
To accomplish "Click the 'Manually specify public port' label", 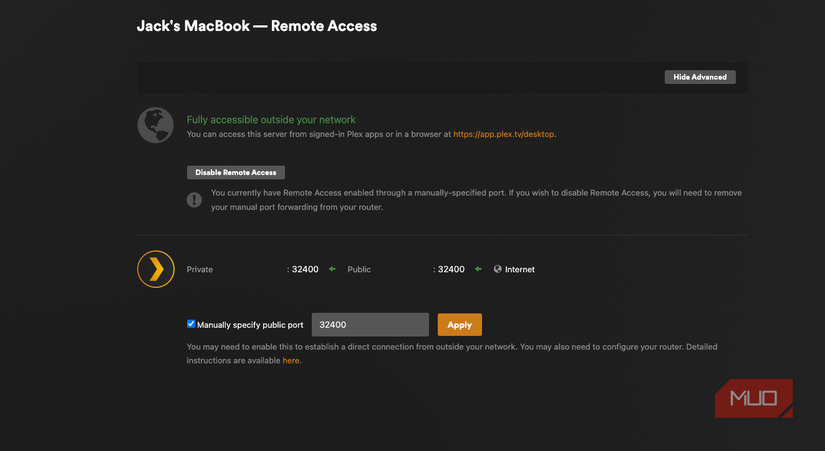I will [x=250, y=325].
